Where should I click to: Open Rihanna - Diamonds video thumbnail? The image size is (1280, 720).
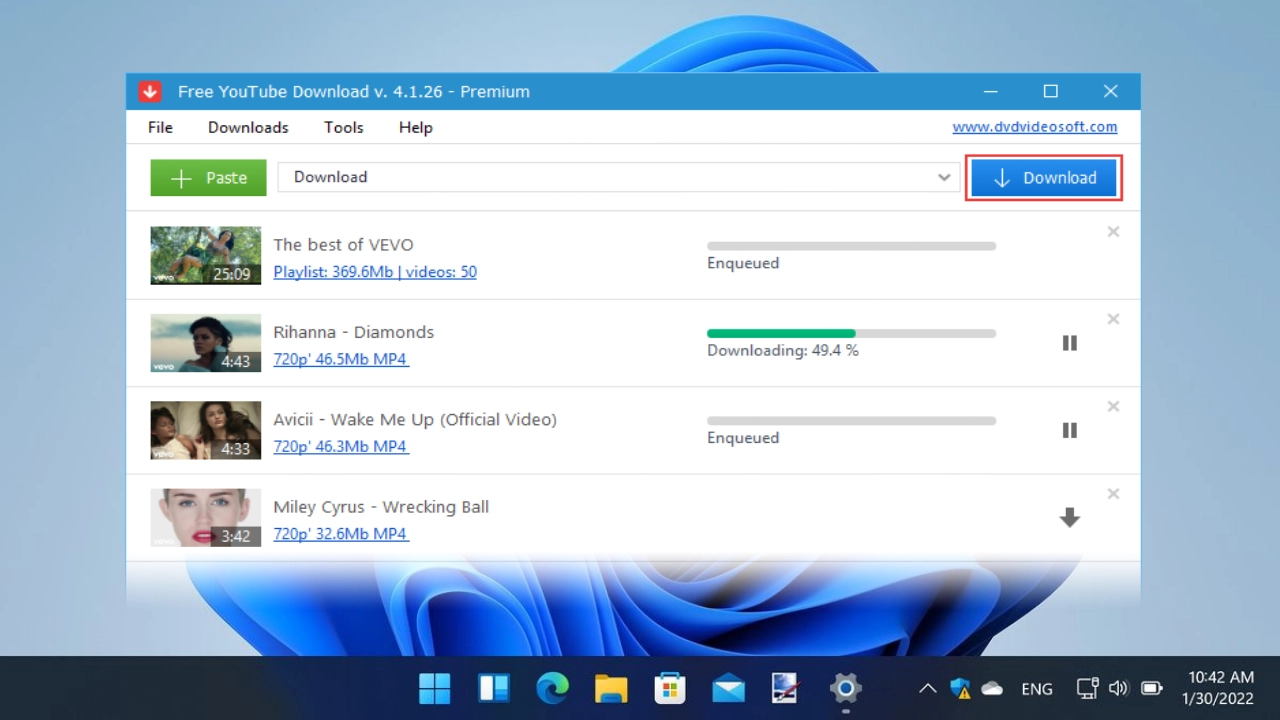206,343
